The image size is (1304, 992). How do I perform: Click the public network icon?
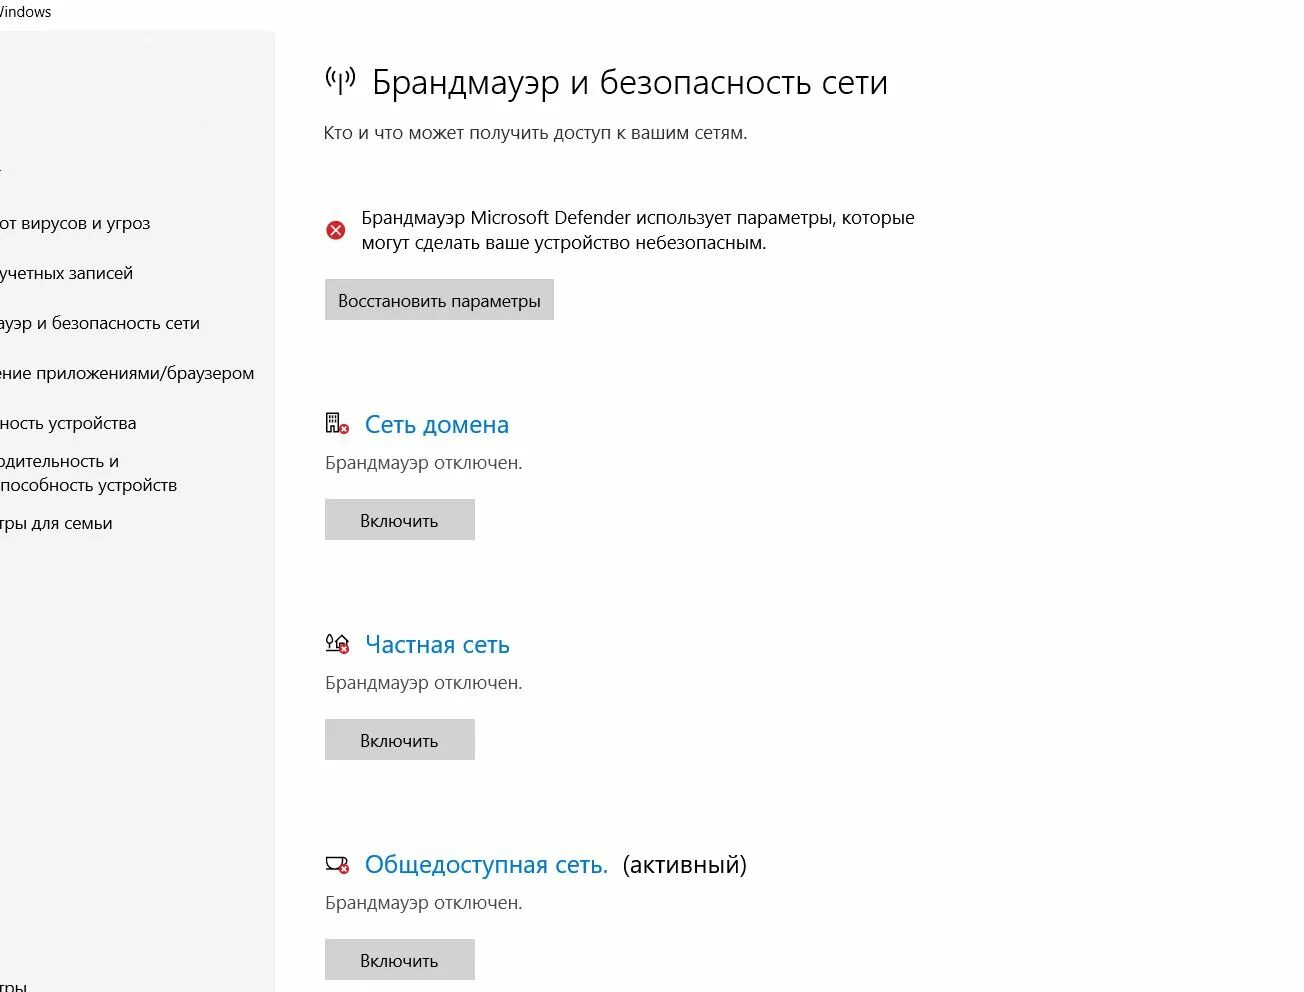point(337,864)
